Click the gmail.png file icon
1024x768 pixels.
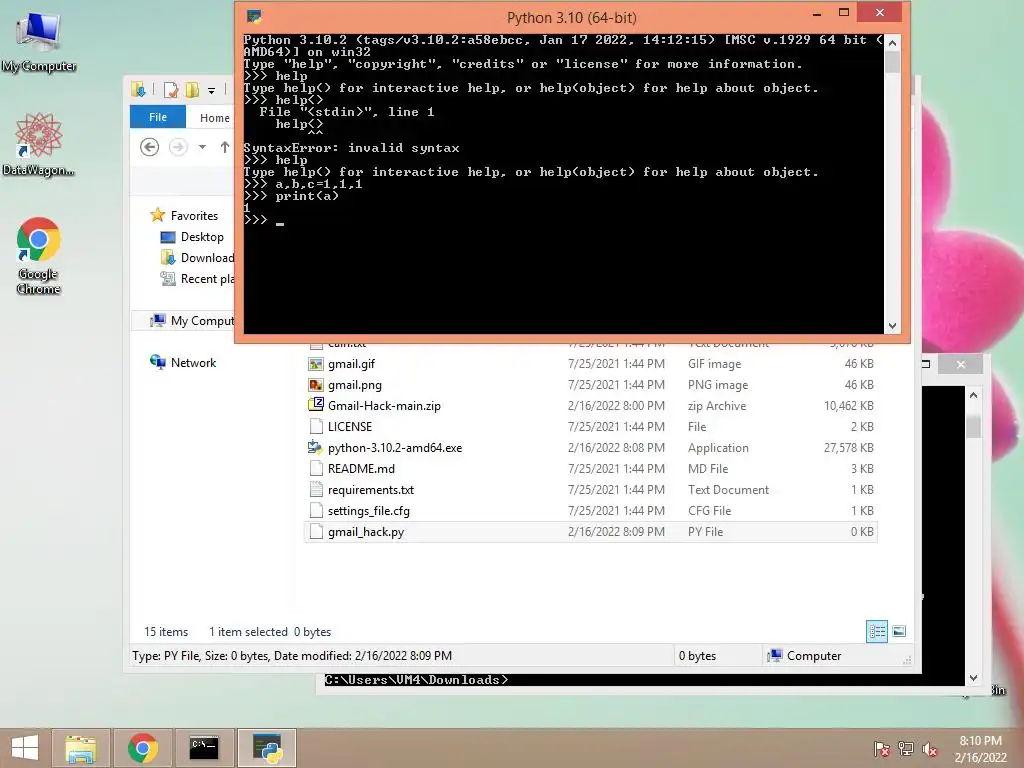316,385
